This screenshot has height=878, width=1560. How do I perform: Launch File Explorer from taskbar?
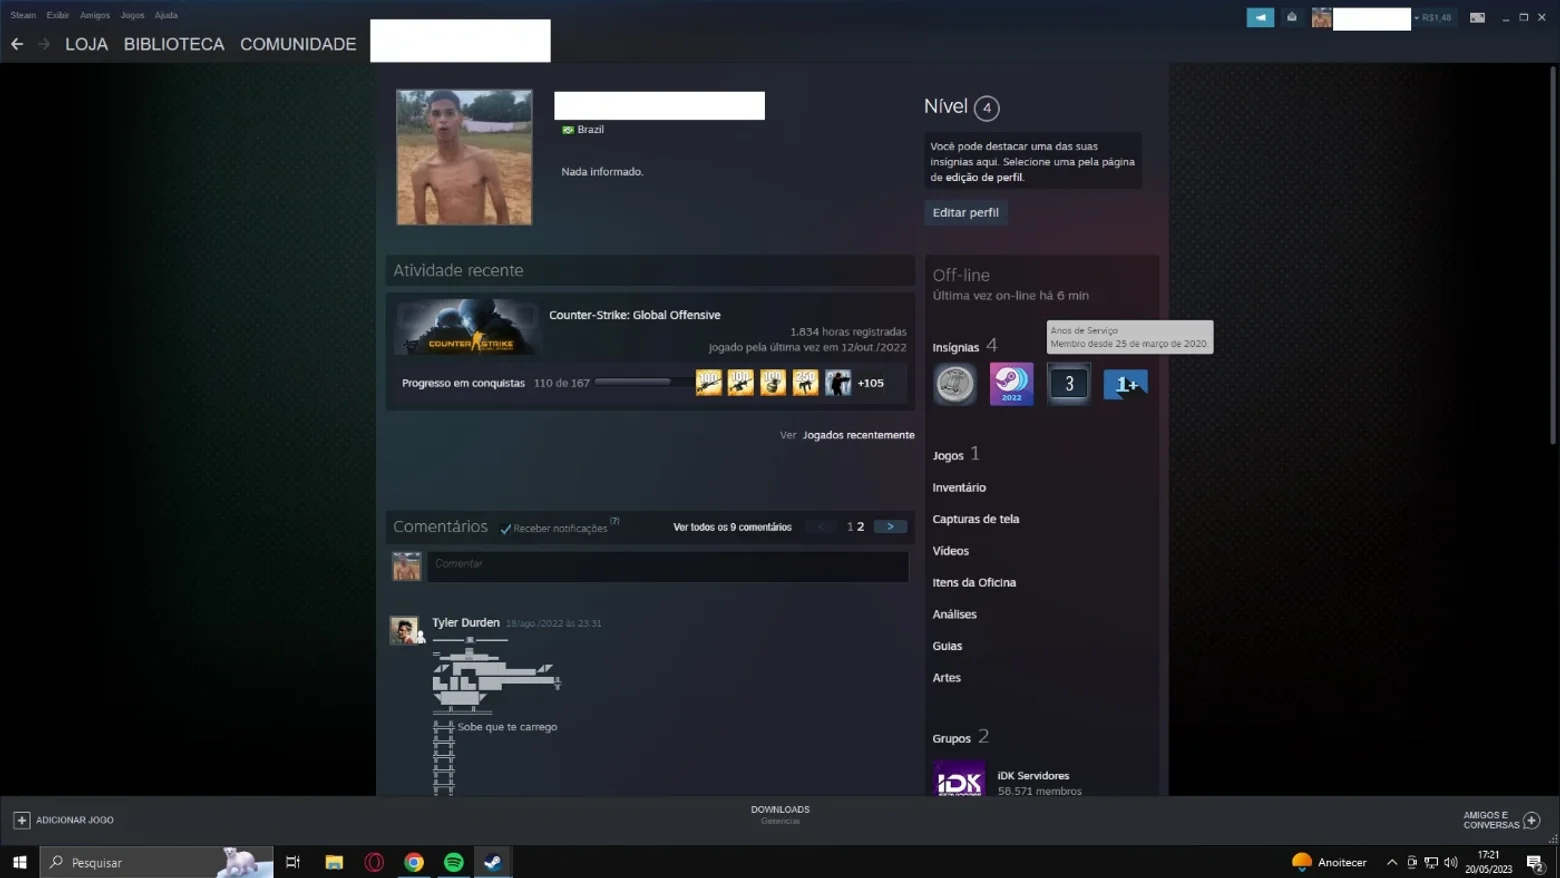tap(334, 862)
